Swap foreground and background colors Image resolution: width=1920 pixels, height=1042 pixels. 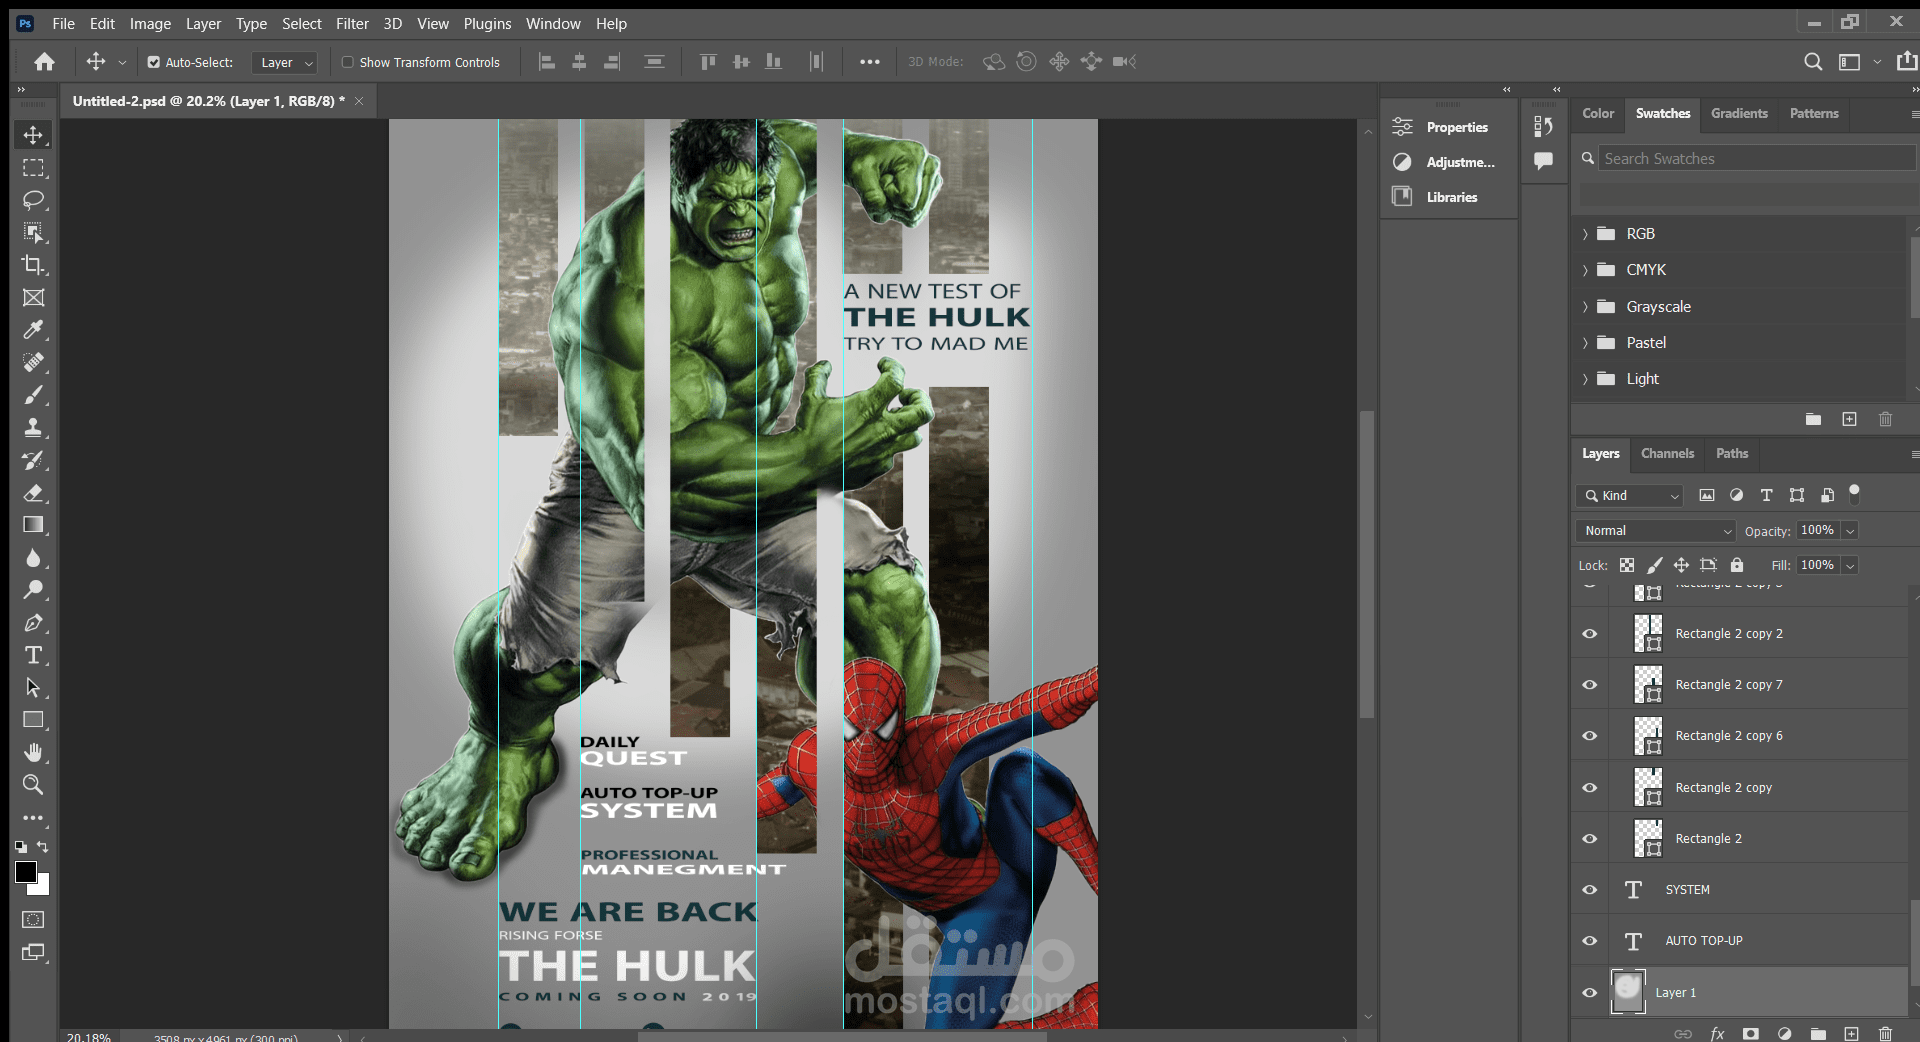pos(43,847)
